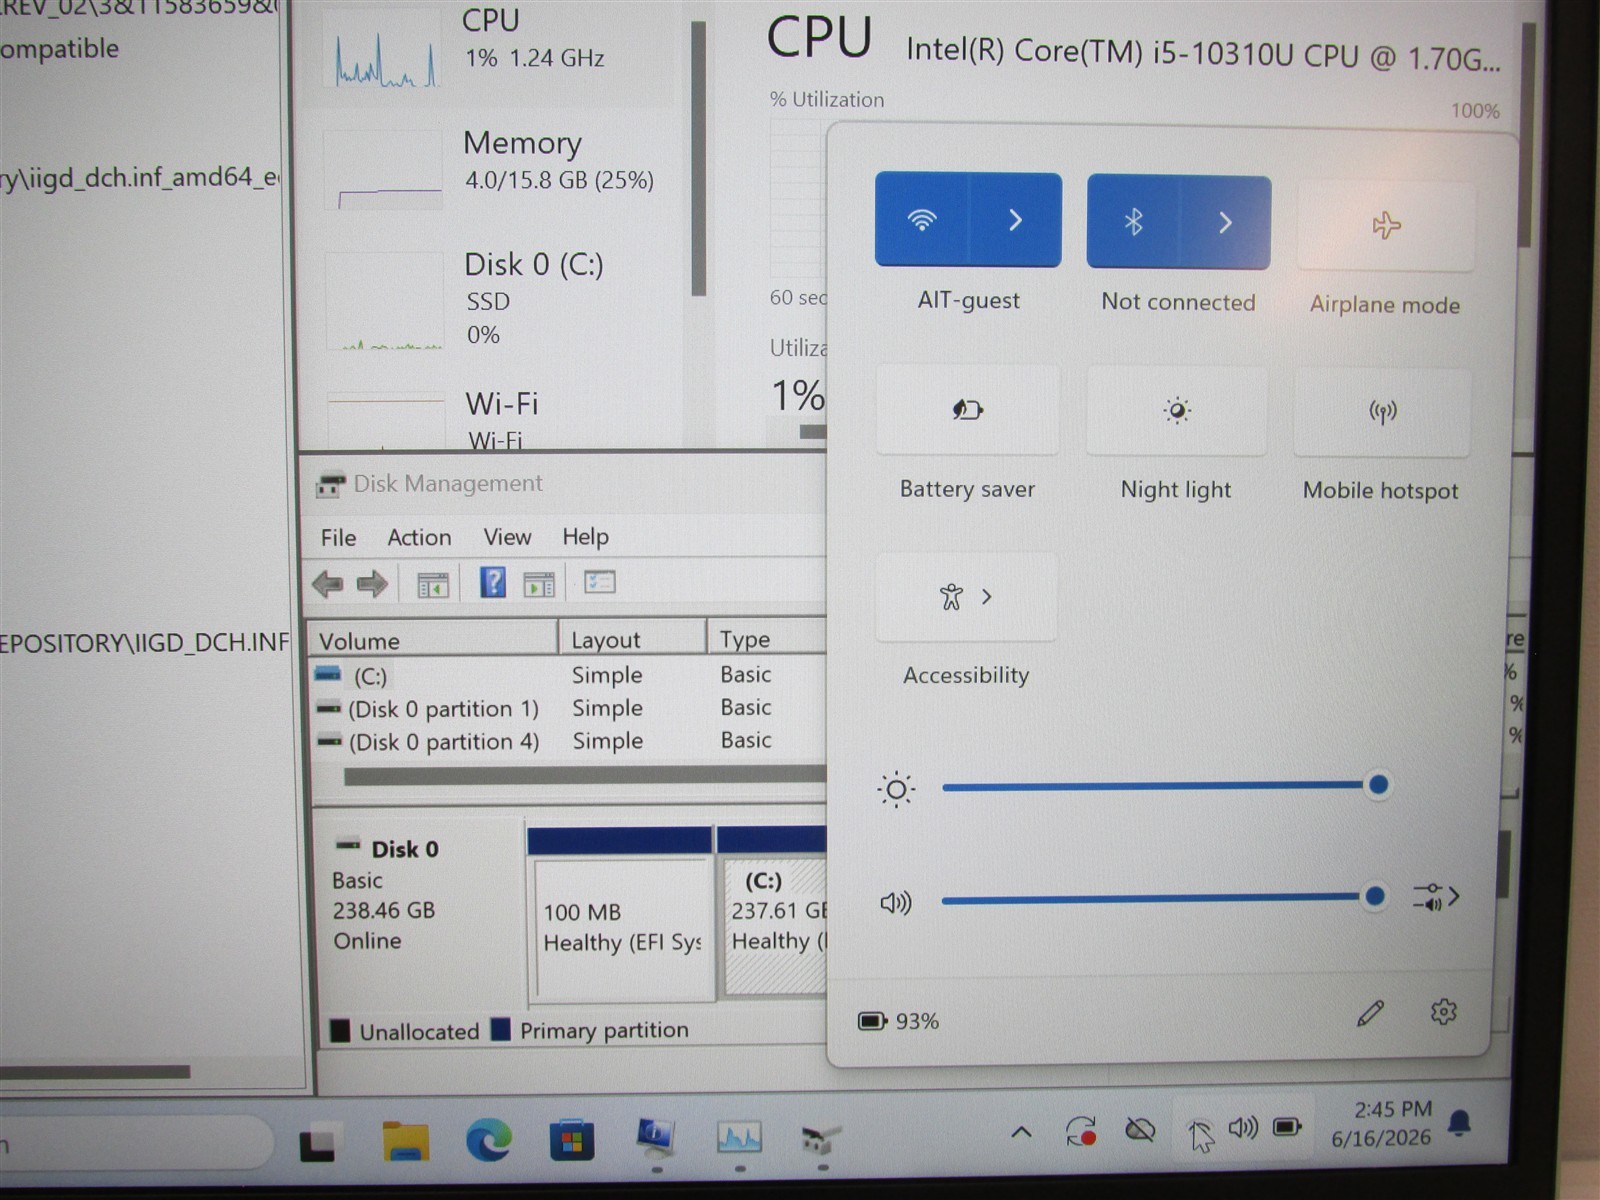
Task: Open File Explorer from taskbar
Action: [405, 1141]
